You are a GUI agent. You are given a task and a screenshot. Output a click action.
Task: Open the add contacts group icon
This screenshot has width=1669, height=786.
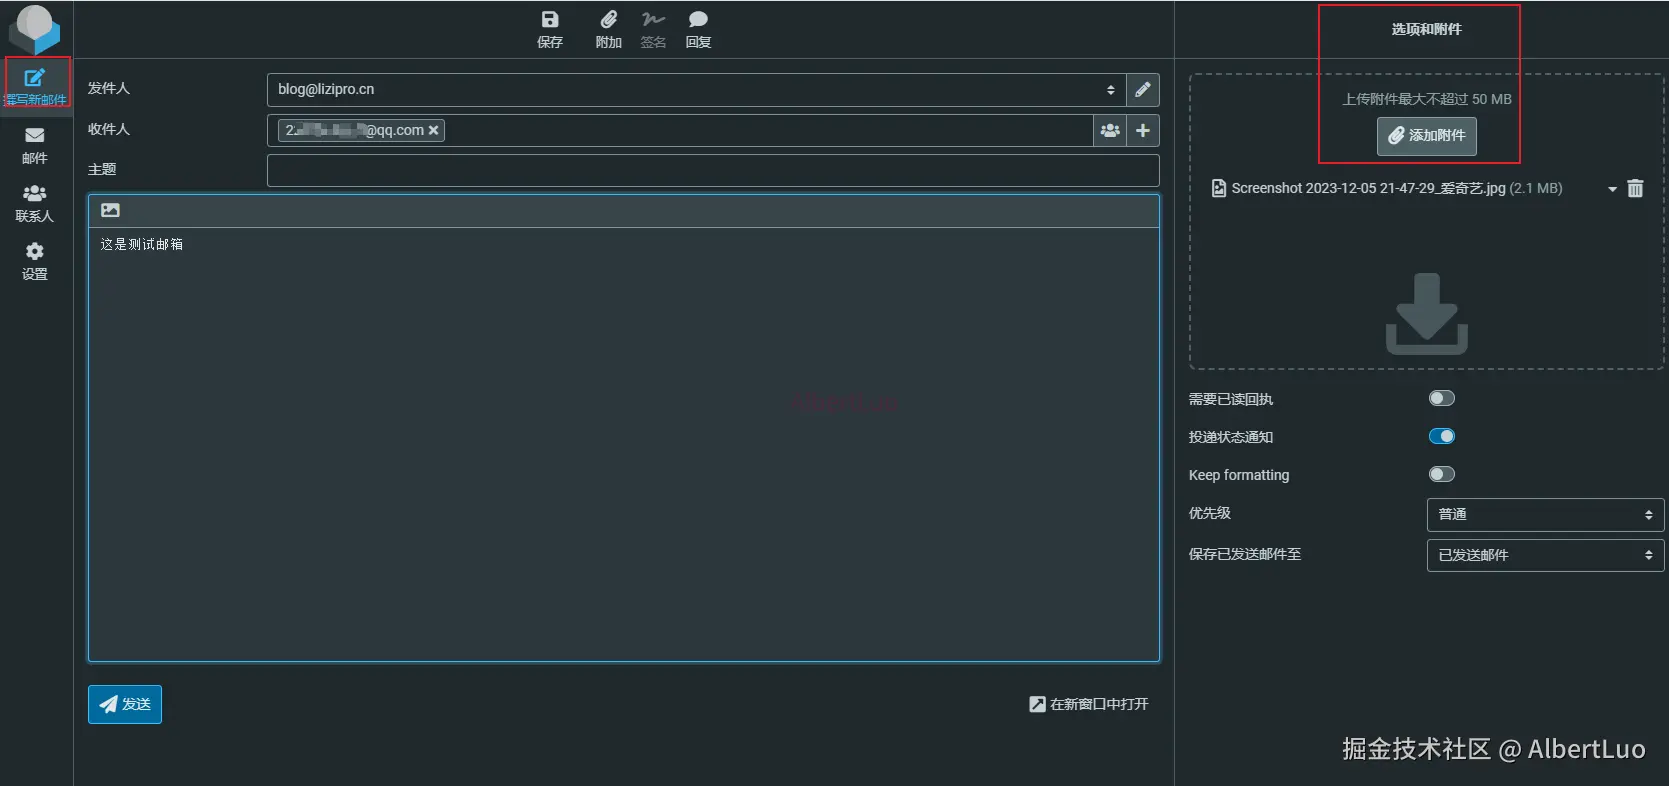pyautogui.click(x=1110, y=131)
